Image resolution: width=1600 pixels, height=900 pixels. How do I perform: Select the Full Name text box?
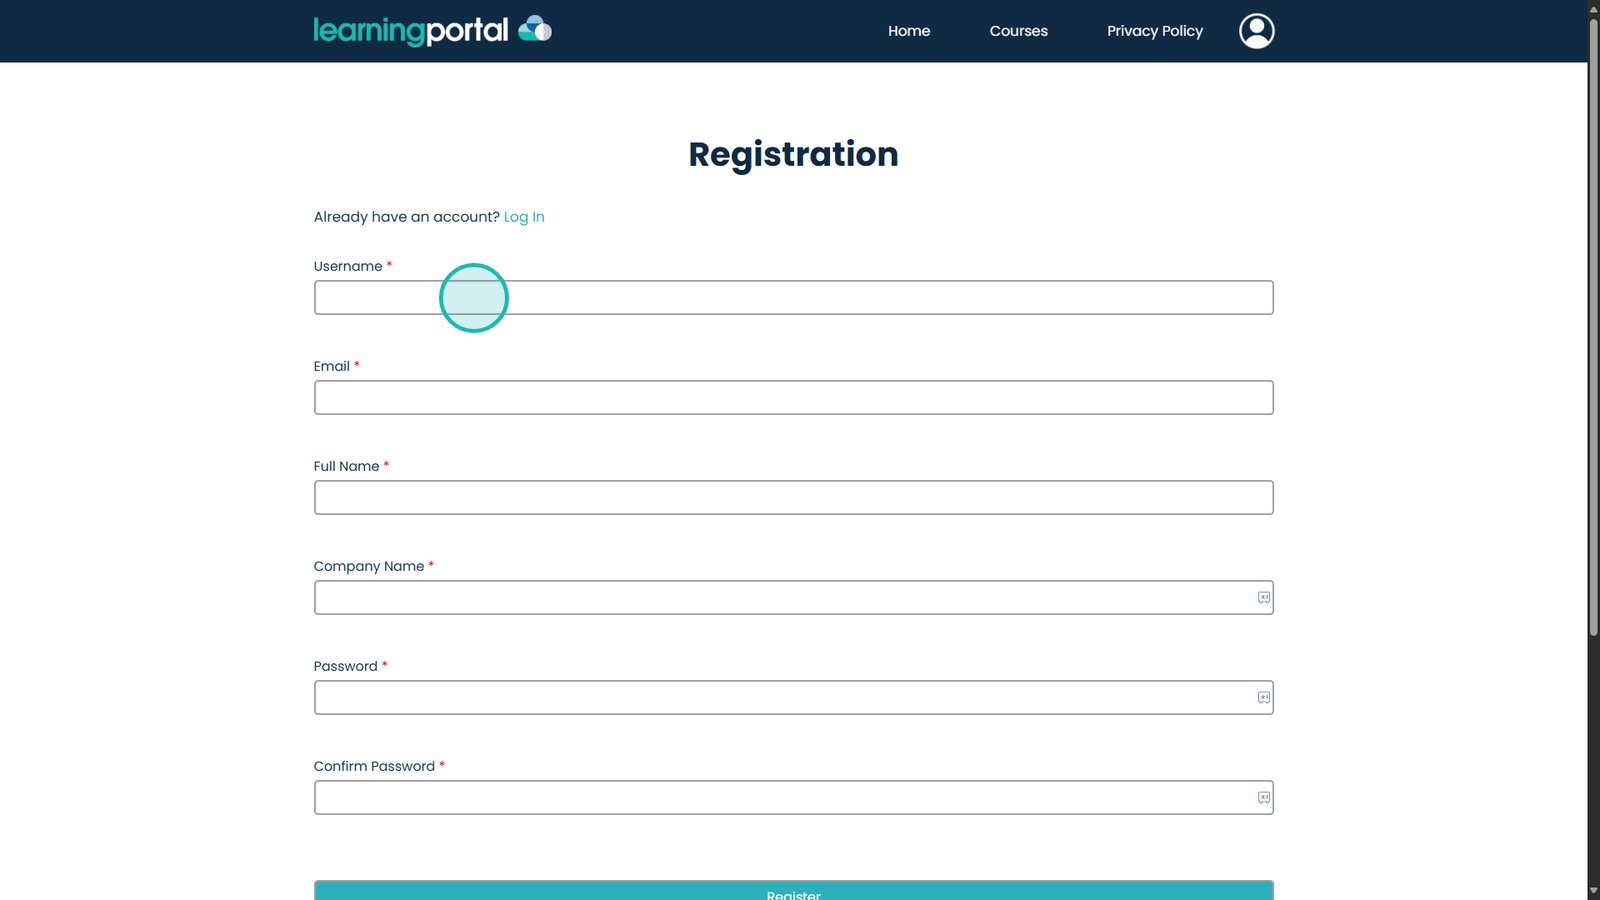tap(794, 498)
